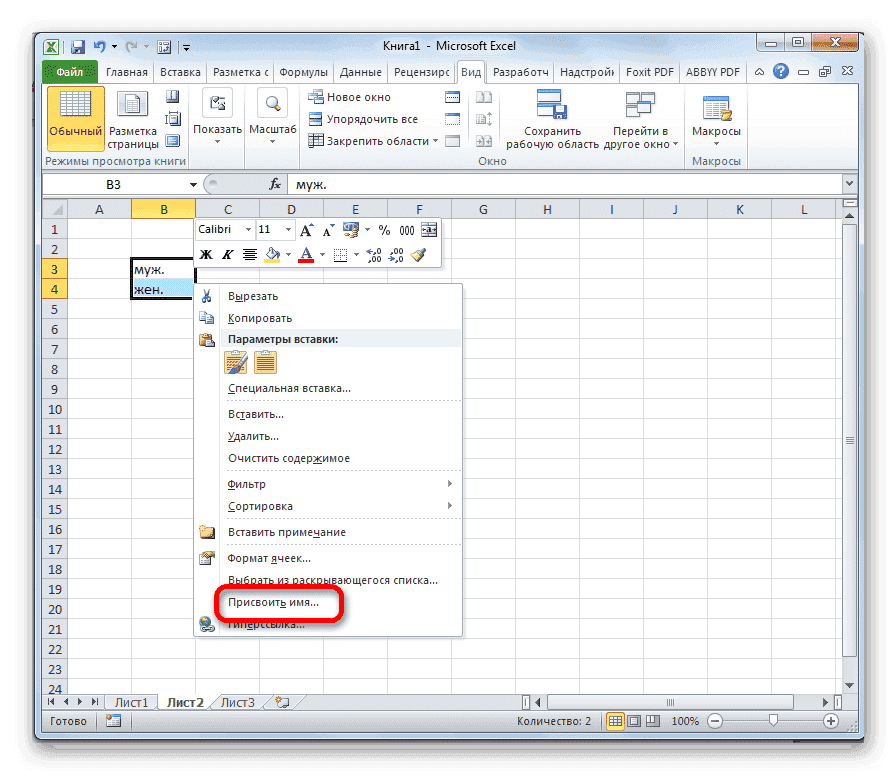Screen dimensions: 896x775
Task: Open the font size dropdown showing 11
Action: pyautogui.click(x=287, y=230)
